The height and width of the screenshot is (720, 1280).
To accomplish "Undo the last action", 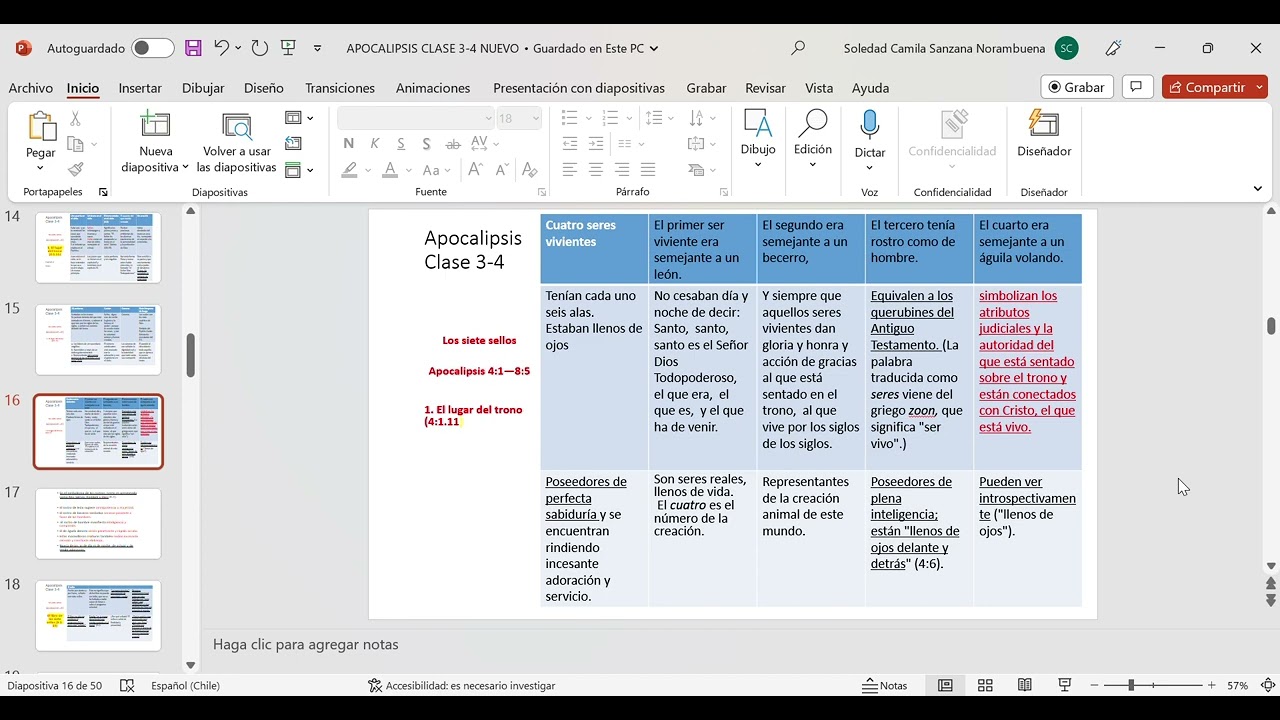I will 222,48.
